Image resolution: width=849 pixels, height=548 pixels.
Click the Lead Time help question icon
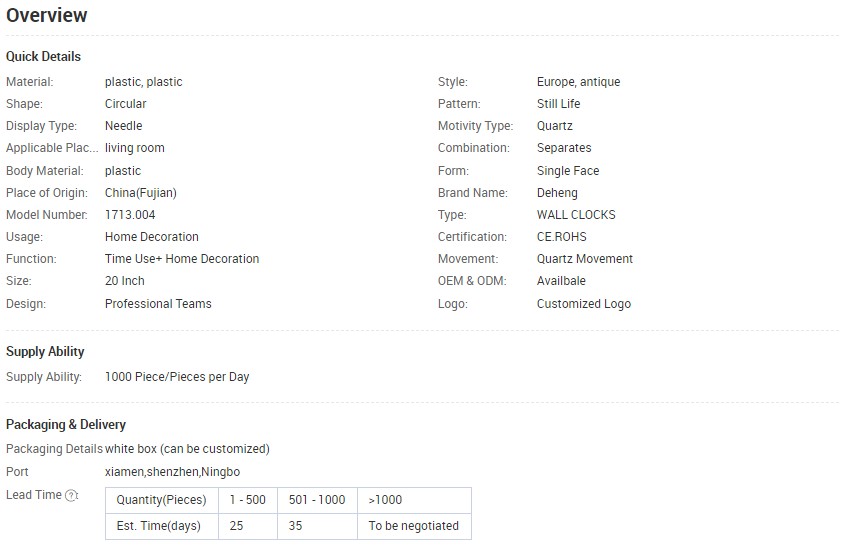(x=71, y=495)
